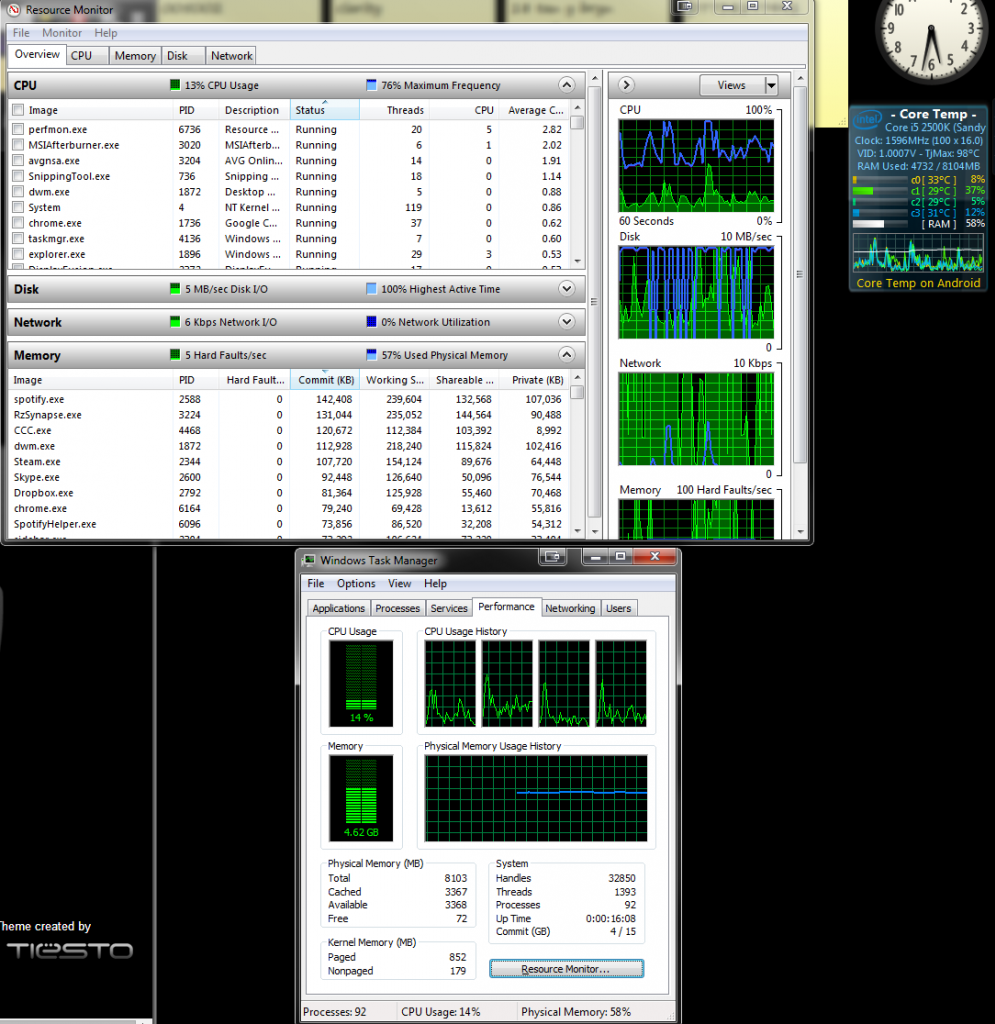
Task: Open Resource Monitor Help menu
Action: pyautogui.click(x=106, y=33)
